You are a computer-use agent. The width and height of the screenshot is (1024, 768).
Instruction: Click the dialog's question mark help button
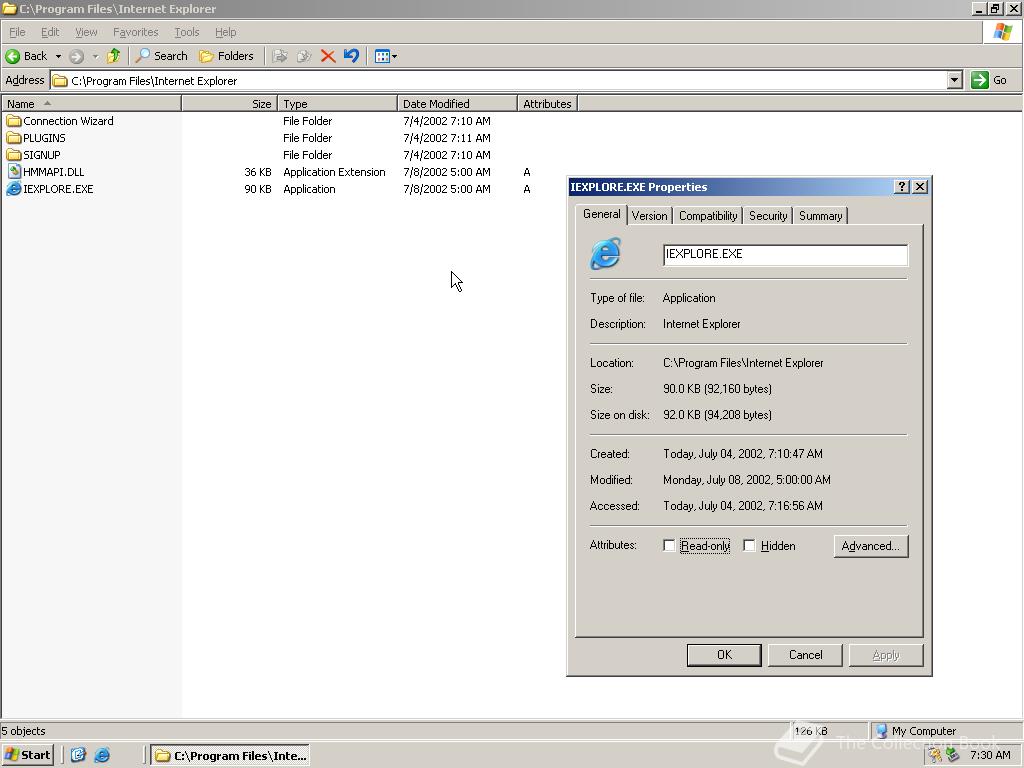[x=901, y=187]
